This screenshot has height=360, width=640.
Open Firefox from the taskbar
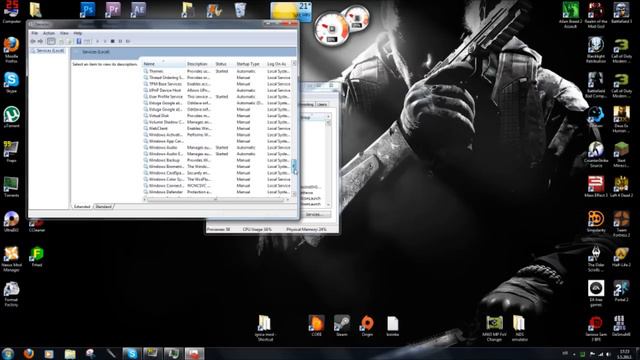tap(29, 353)
